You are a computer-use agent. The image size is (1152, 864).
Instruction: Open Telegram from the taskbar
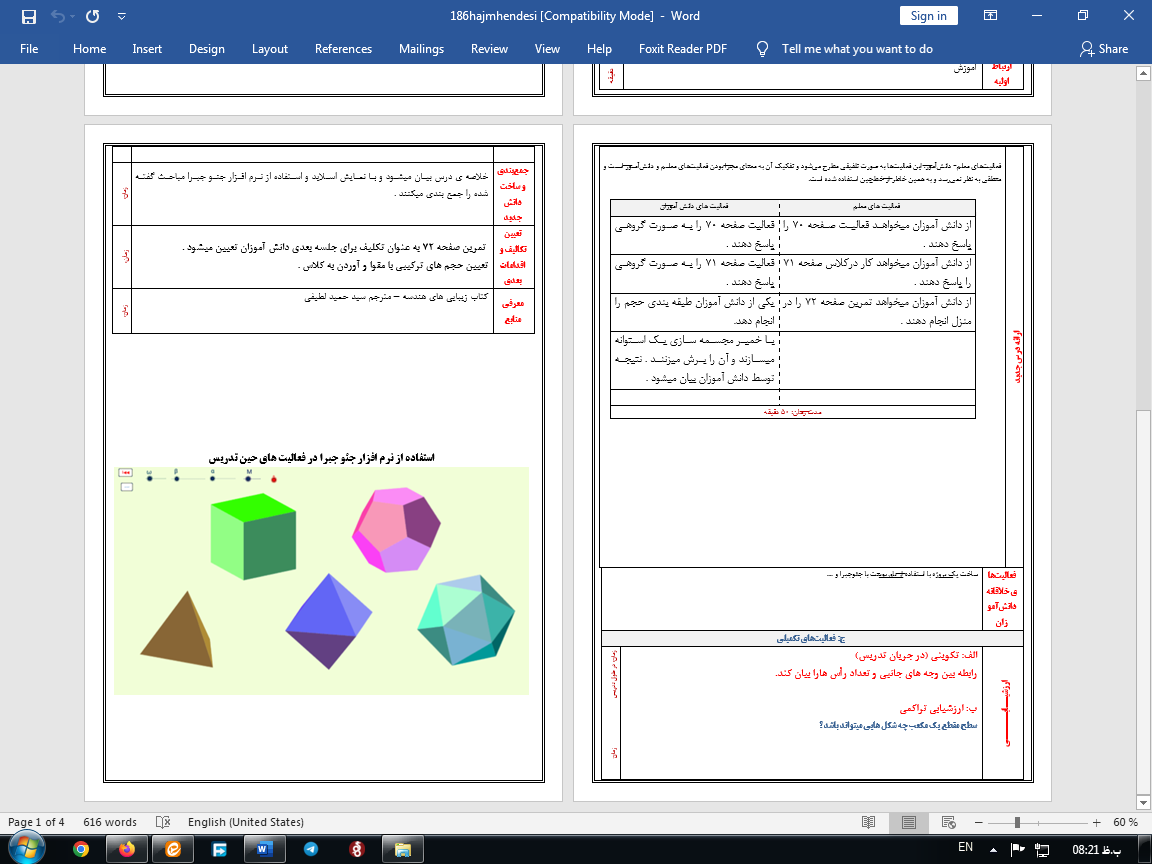311,849
